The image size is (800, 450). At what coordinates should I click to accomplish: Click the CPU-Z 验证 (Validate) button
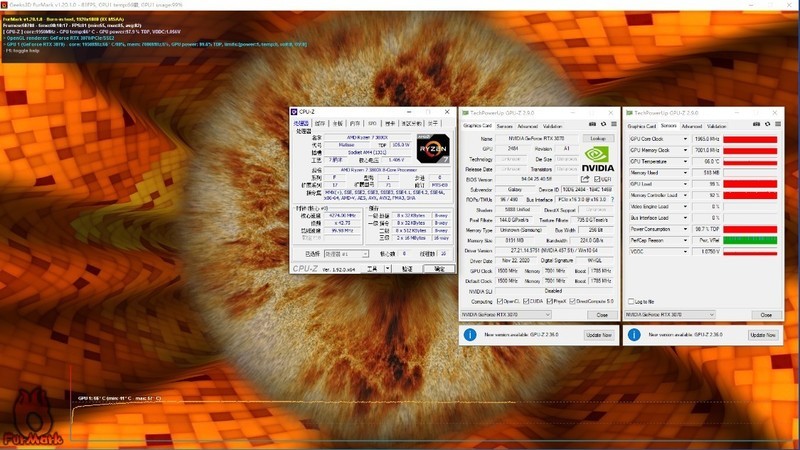407,269
